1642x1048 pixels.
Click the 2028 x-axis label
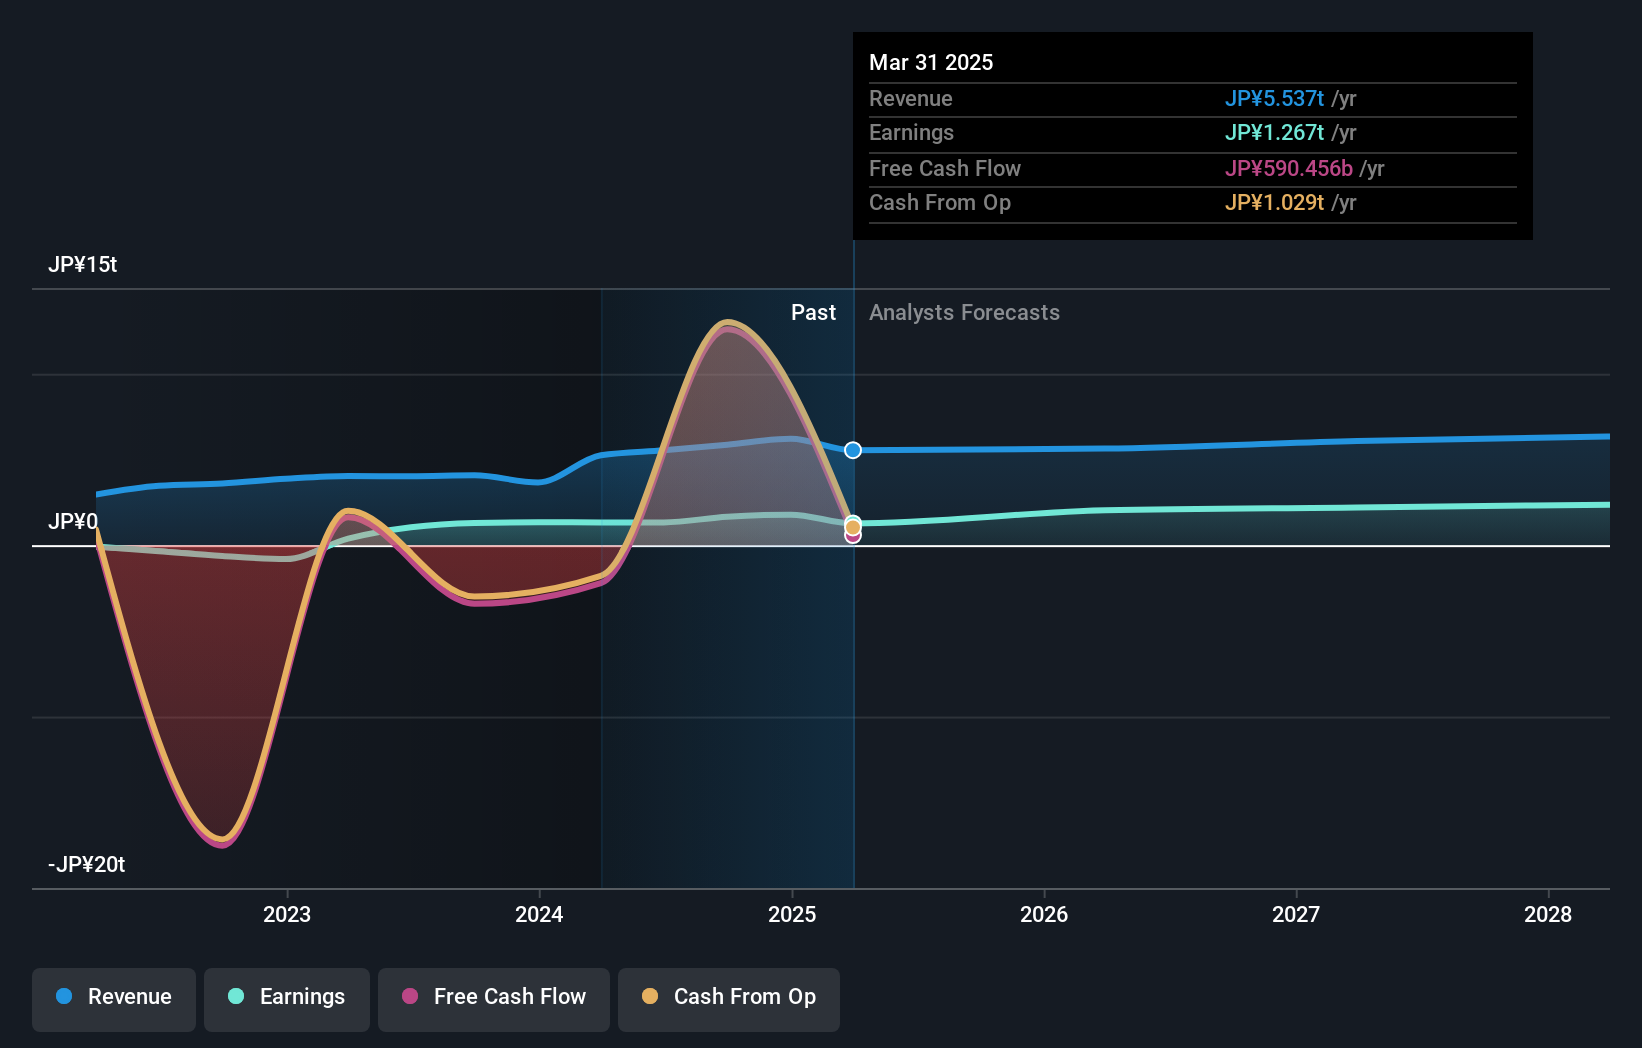pyautogui.click(x=1548, y=914)
